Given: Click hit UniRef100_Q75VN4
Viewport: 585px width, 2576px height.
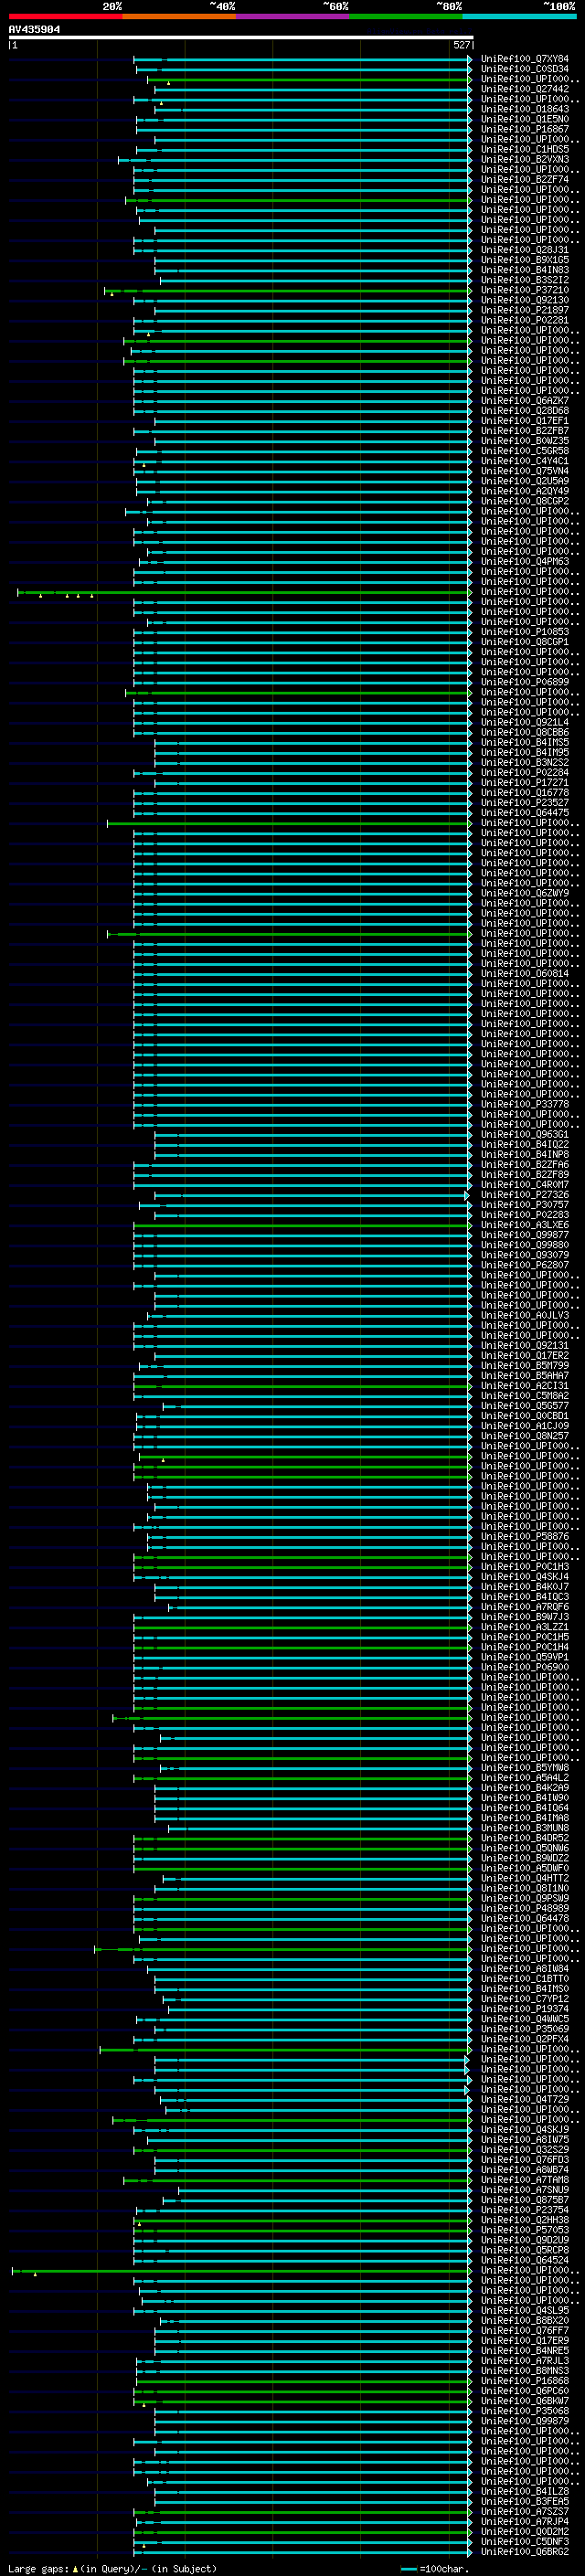Looking at the screenshot, I should [525, 471].
